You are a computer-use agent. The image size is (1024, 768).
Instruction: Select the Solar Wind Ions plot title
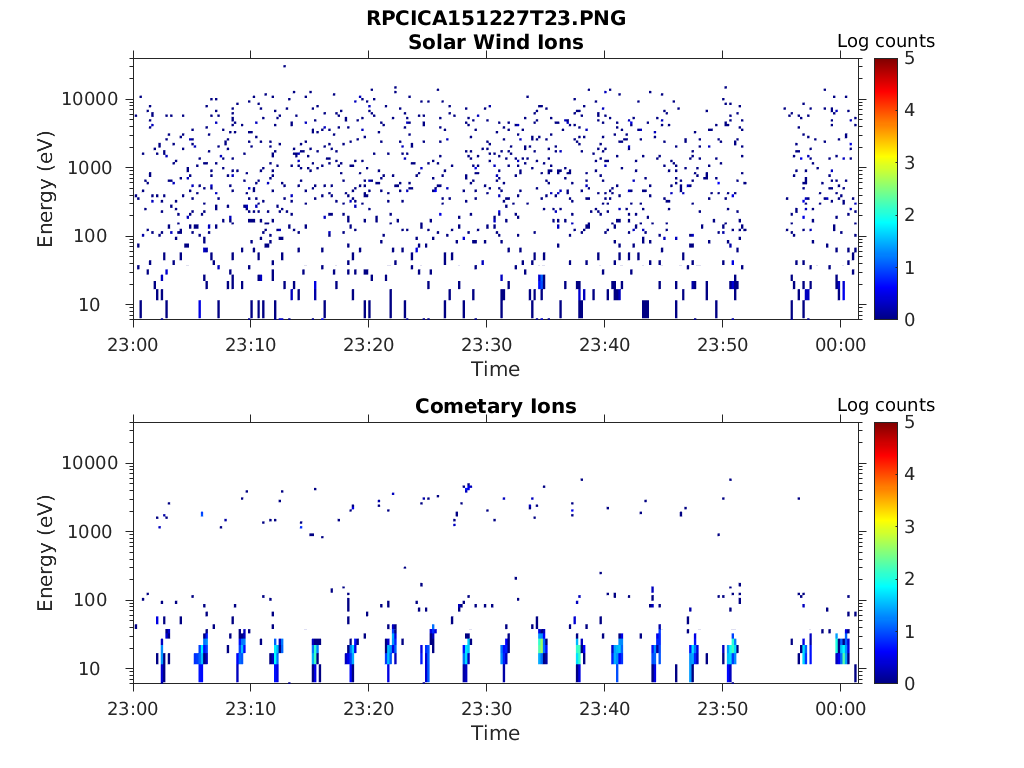(496, 42)
